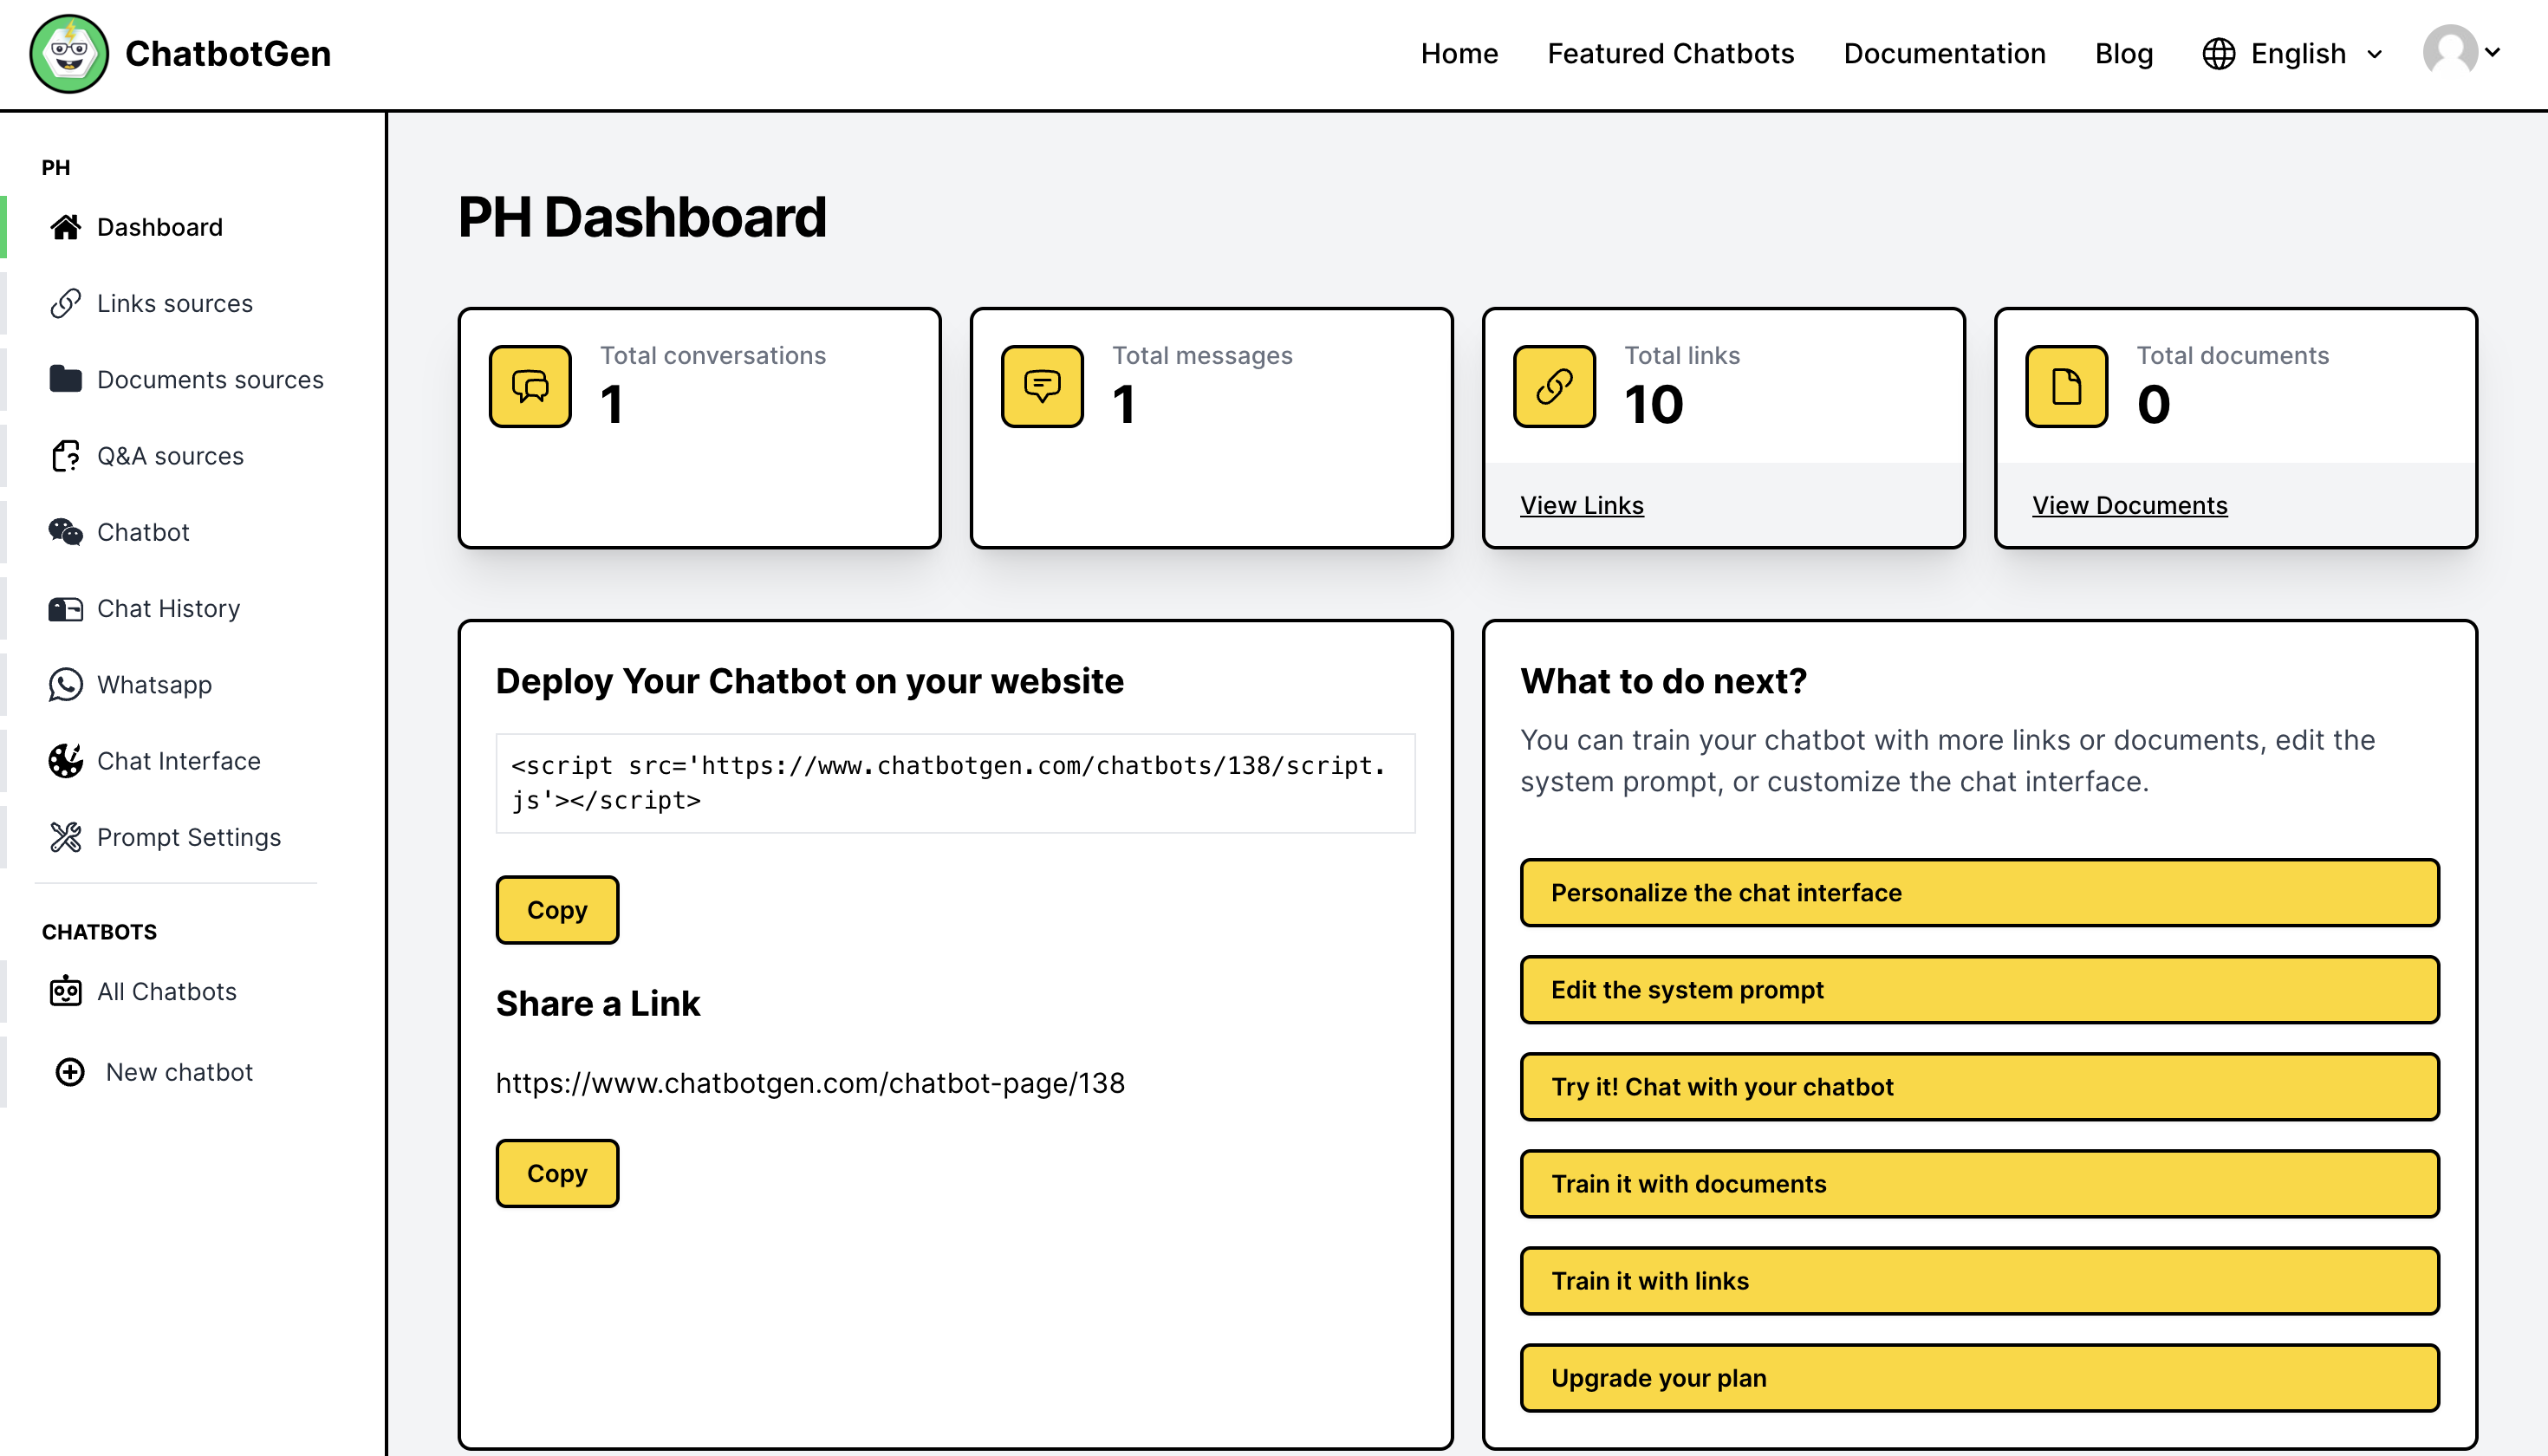Click the embed script code box

point(955,783)
